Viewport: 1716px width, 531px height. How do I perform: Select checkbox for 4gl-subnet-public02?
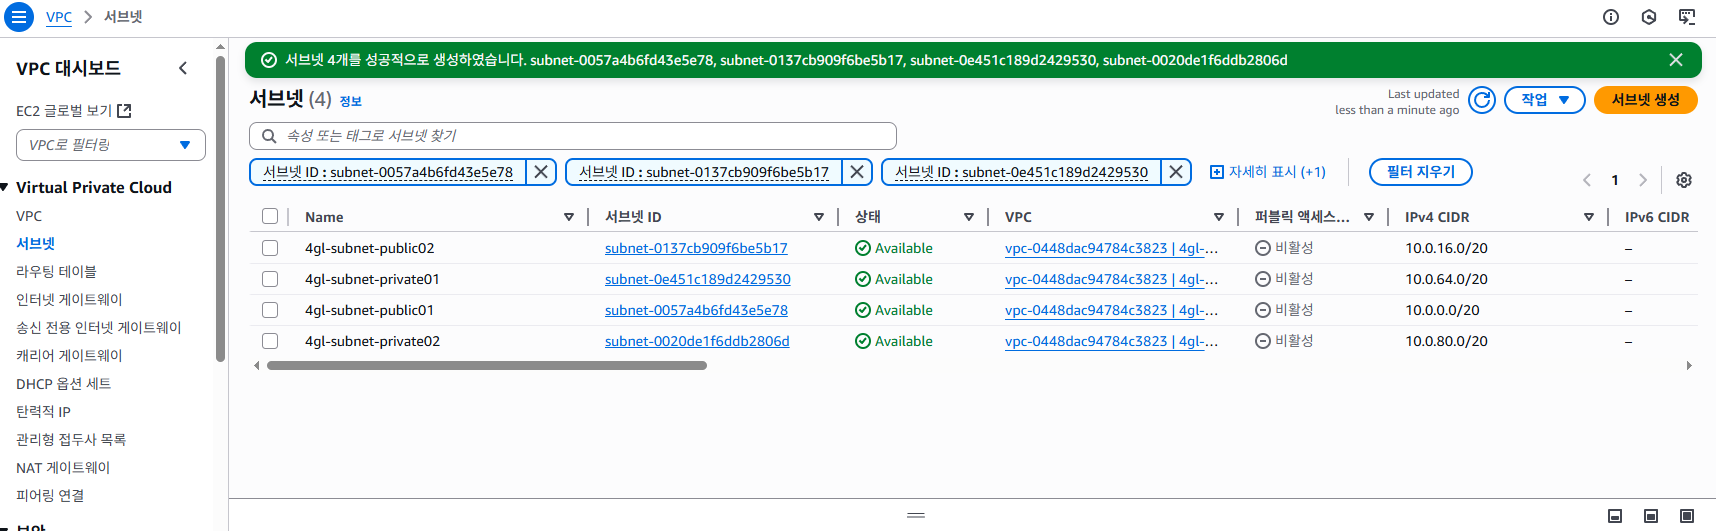(x=270, y=248)
